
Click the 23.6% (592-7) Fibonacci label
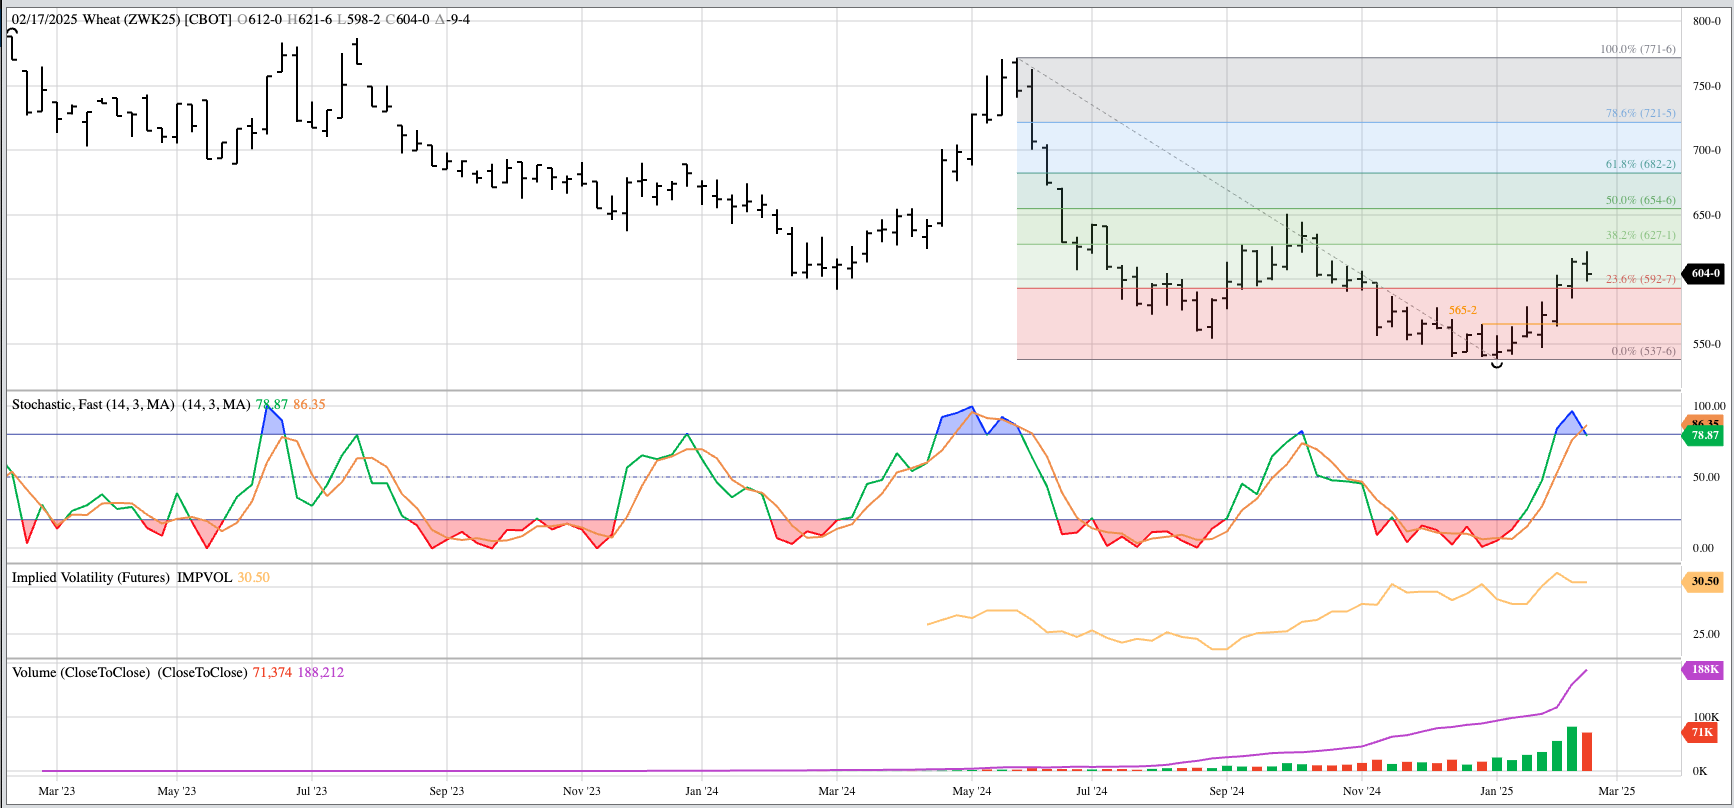coord(1640,280)
